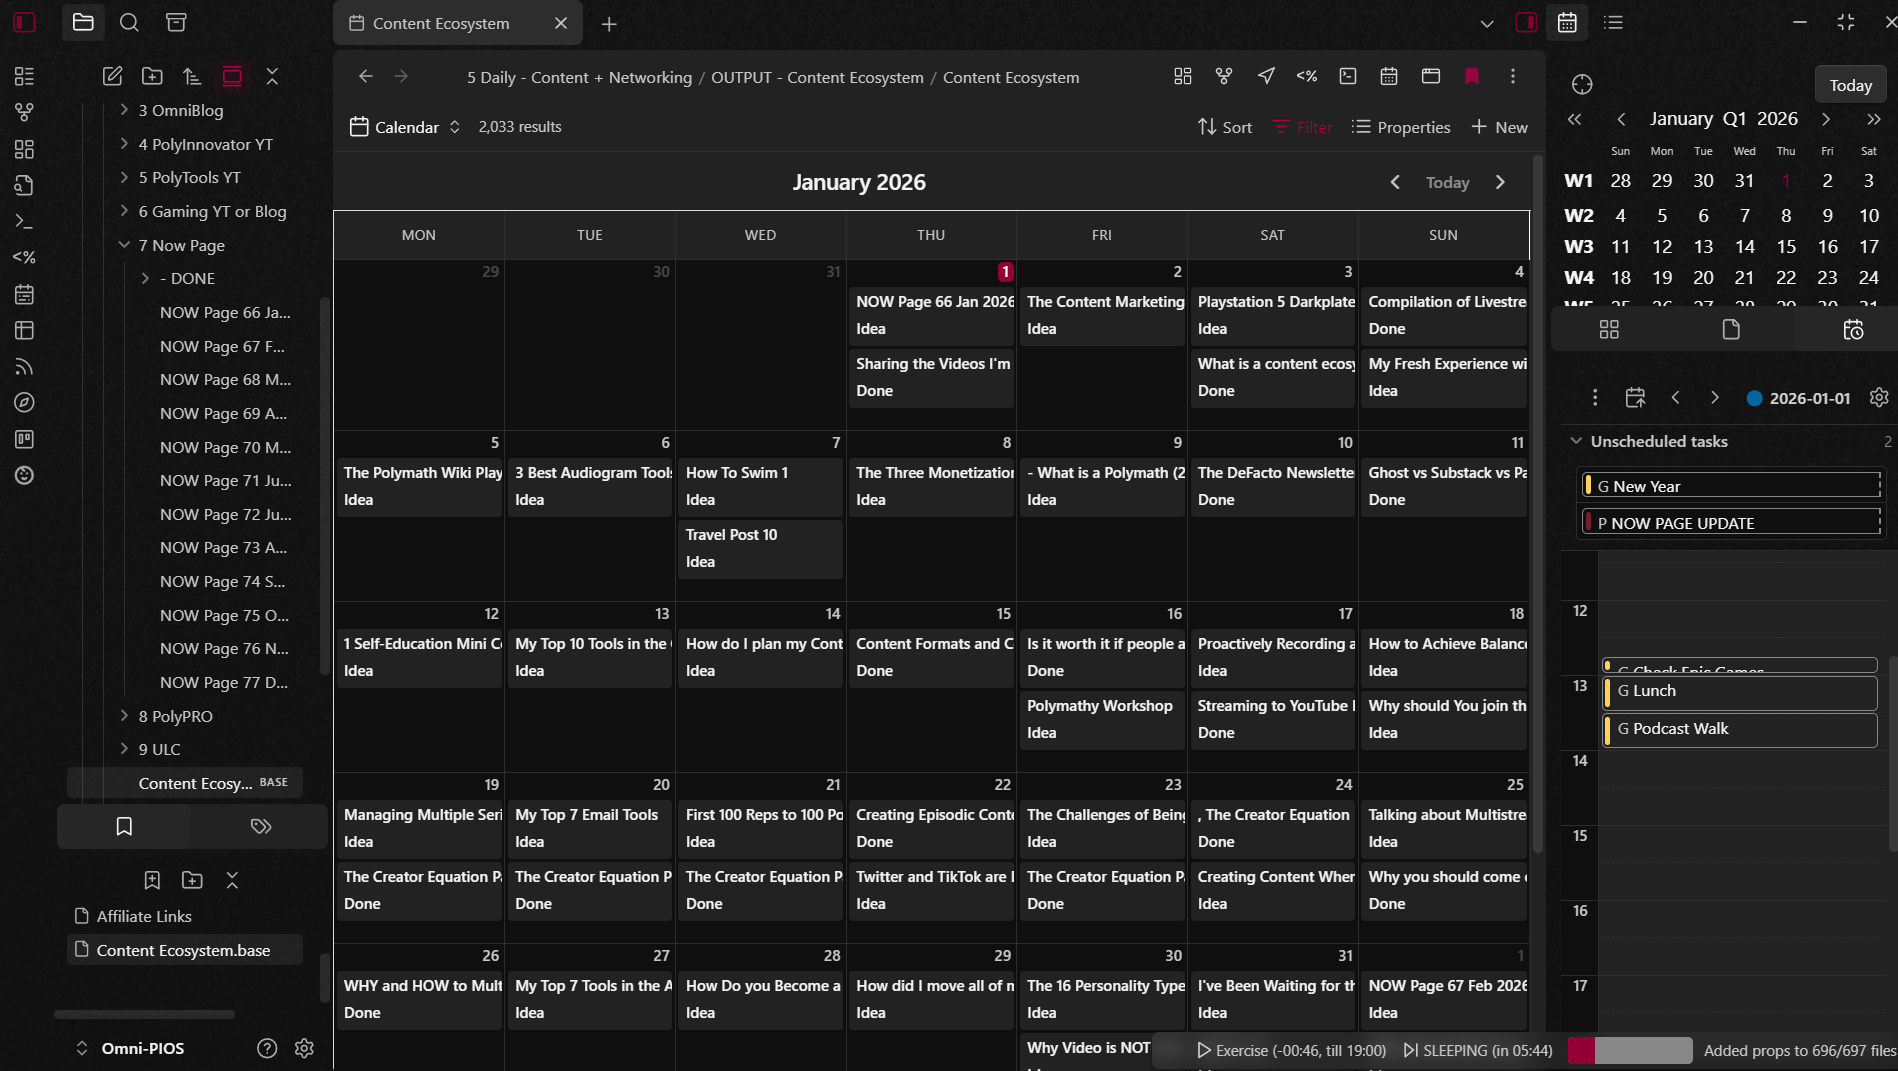Screen dimensions: 1898x1071
Task: Click the Today button in mini calendar
Action: 1850,85
